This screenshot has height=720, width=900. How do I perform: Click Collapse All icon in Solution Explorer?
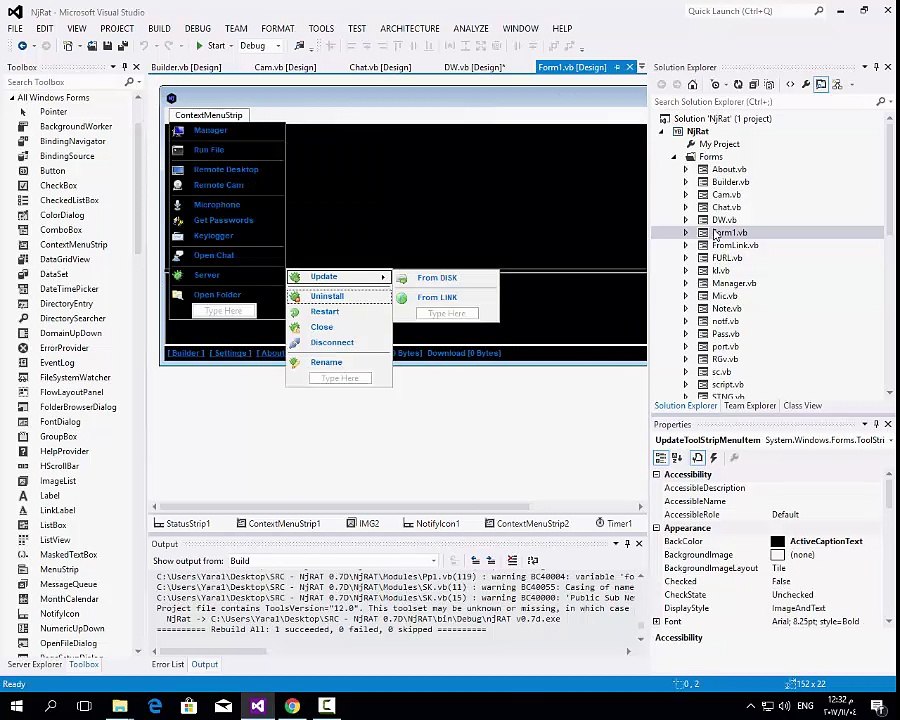point(754,84)
